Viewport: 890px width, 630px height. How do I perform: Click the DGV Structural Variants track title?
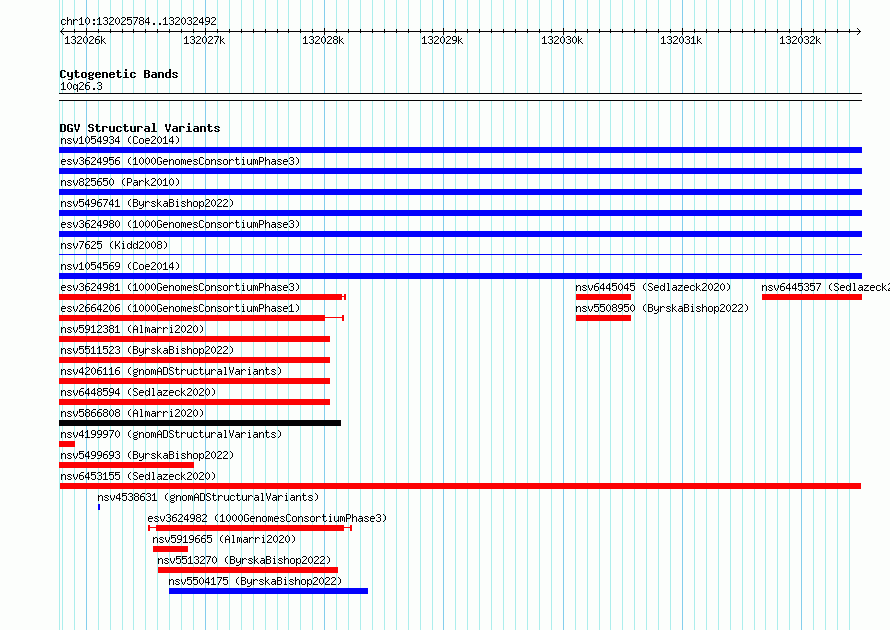click(140, 128)
